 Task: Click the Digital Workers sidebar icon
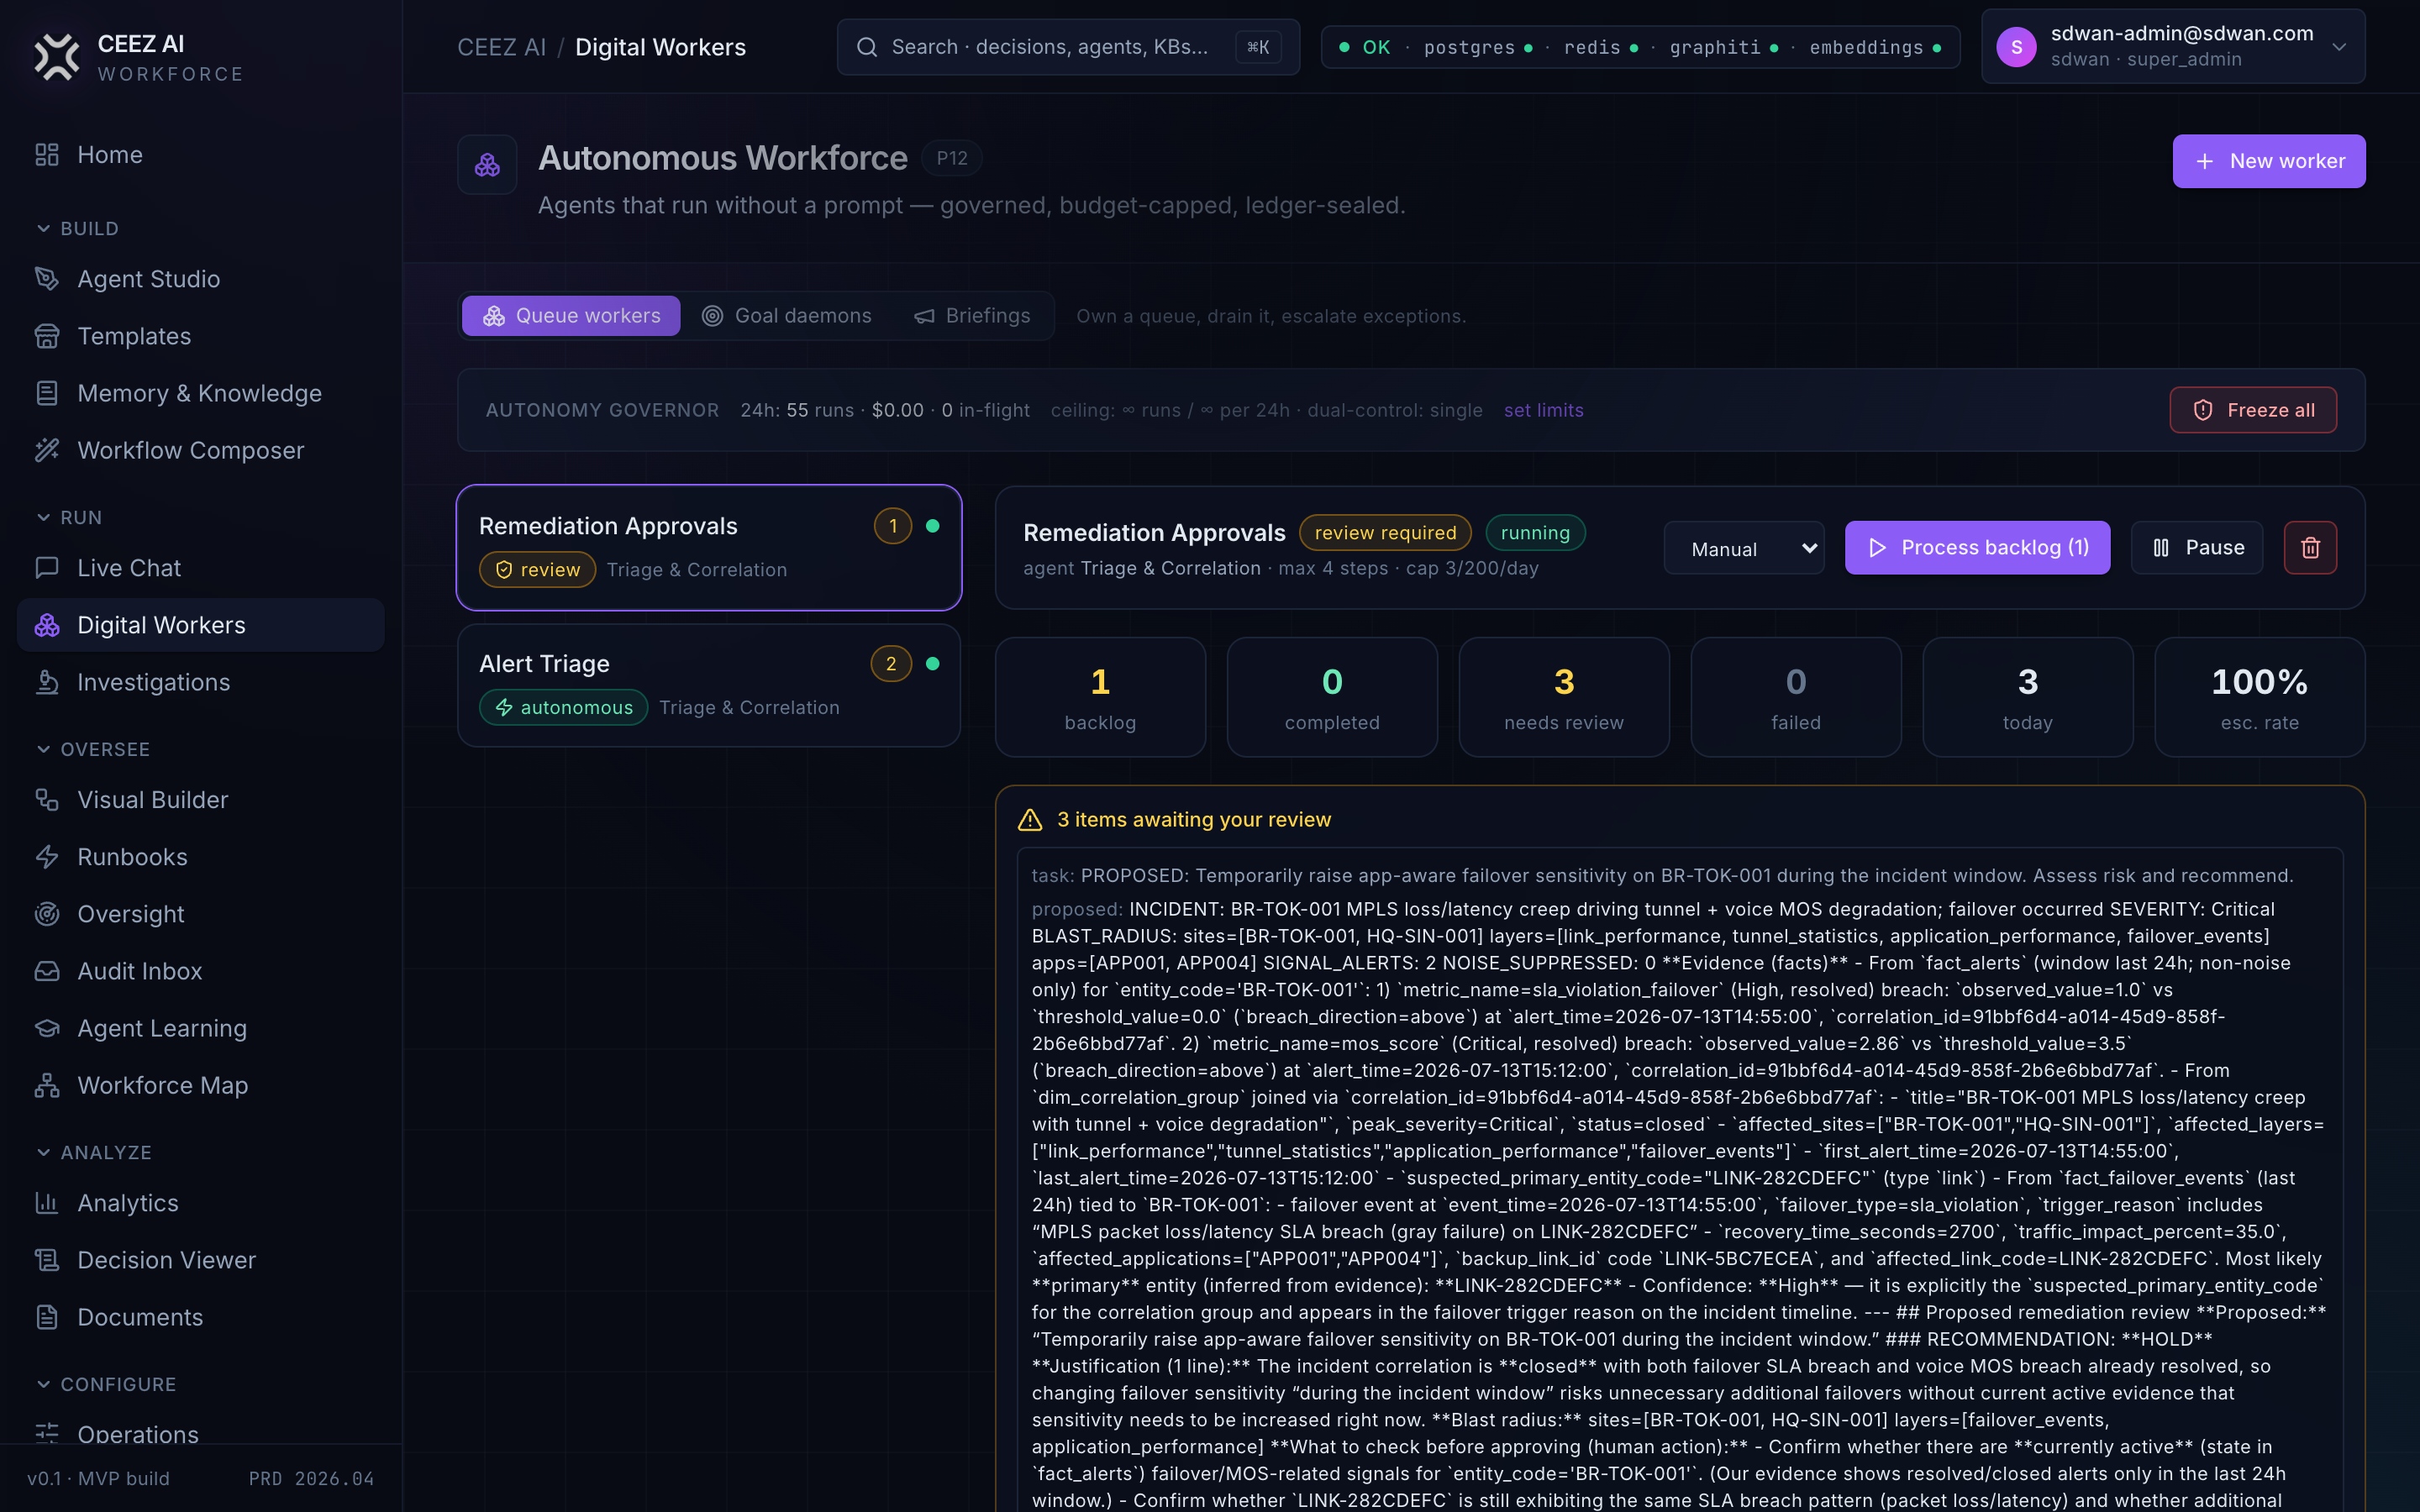pos(47,625)
